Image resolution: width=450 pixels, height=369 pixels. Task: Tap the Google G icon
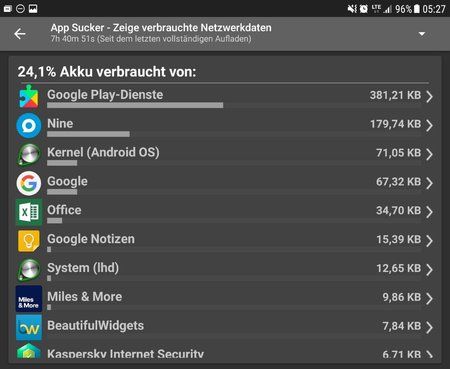[x=29, y=183]
